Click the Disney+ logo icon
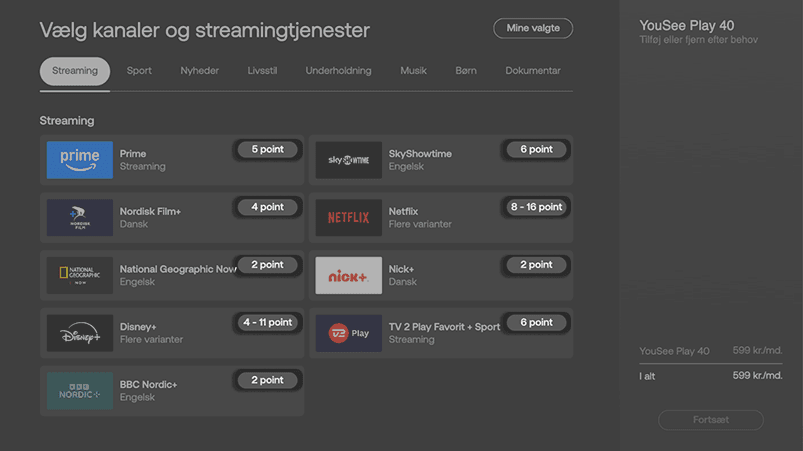803x451 pixels. (80, 333)
